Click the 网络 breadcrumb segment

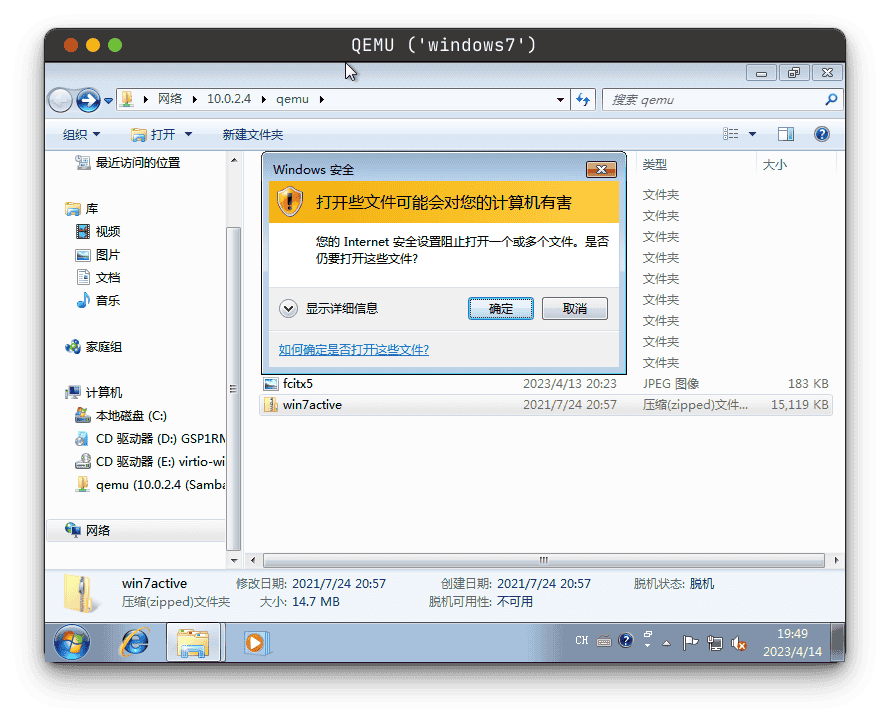(170, 99)
